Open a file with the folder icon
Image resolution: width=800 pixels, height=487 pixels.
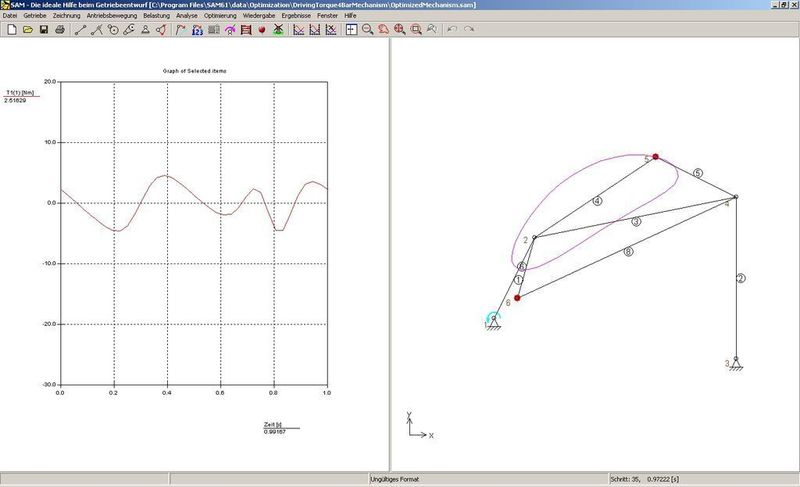point(28,30)
